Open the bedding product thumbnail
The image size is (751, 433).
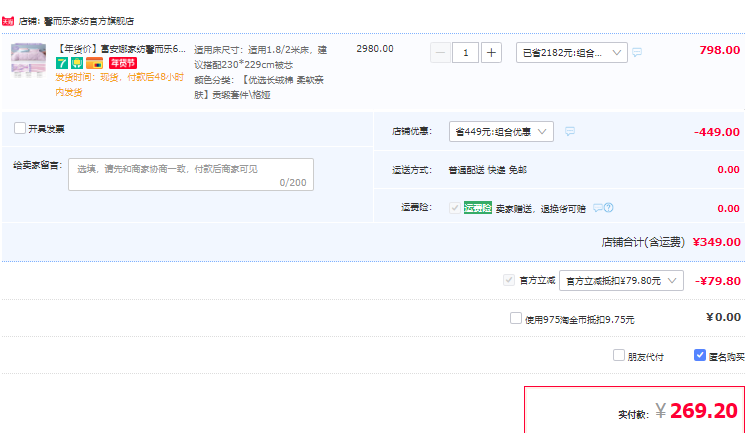click(x=29, y=60)
